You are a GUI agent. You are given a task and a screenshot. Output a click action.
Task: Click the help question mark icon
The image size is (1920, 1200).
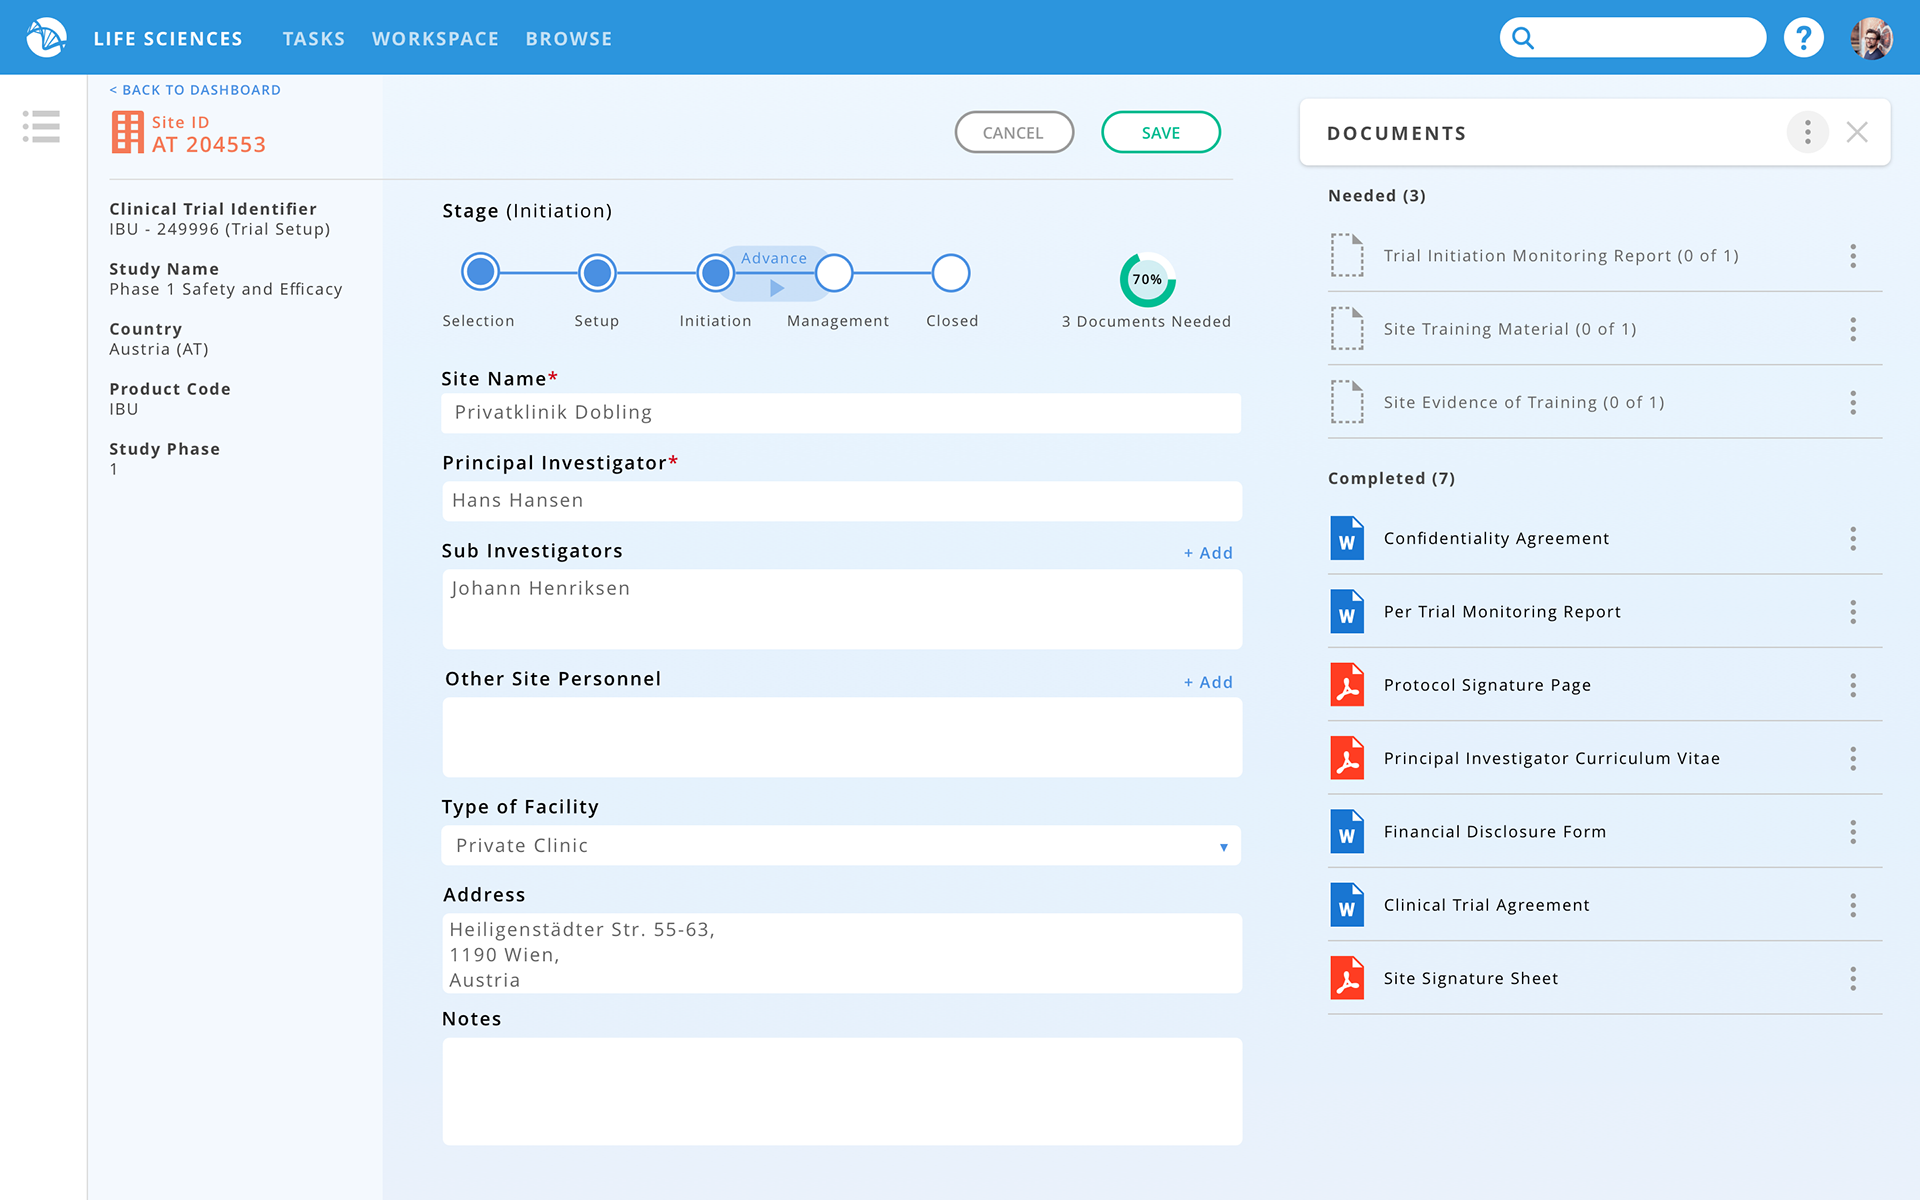(1803, 38)
